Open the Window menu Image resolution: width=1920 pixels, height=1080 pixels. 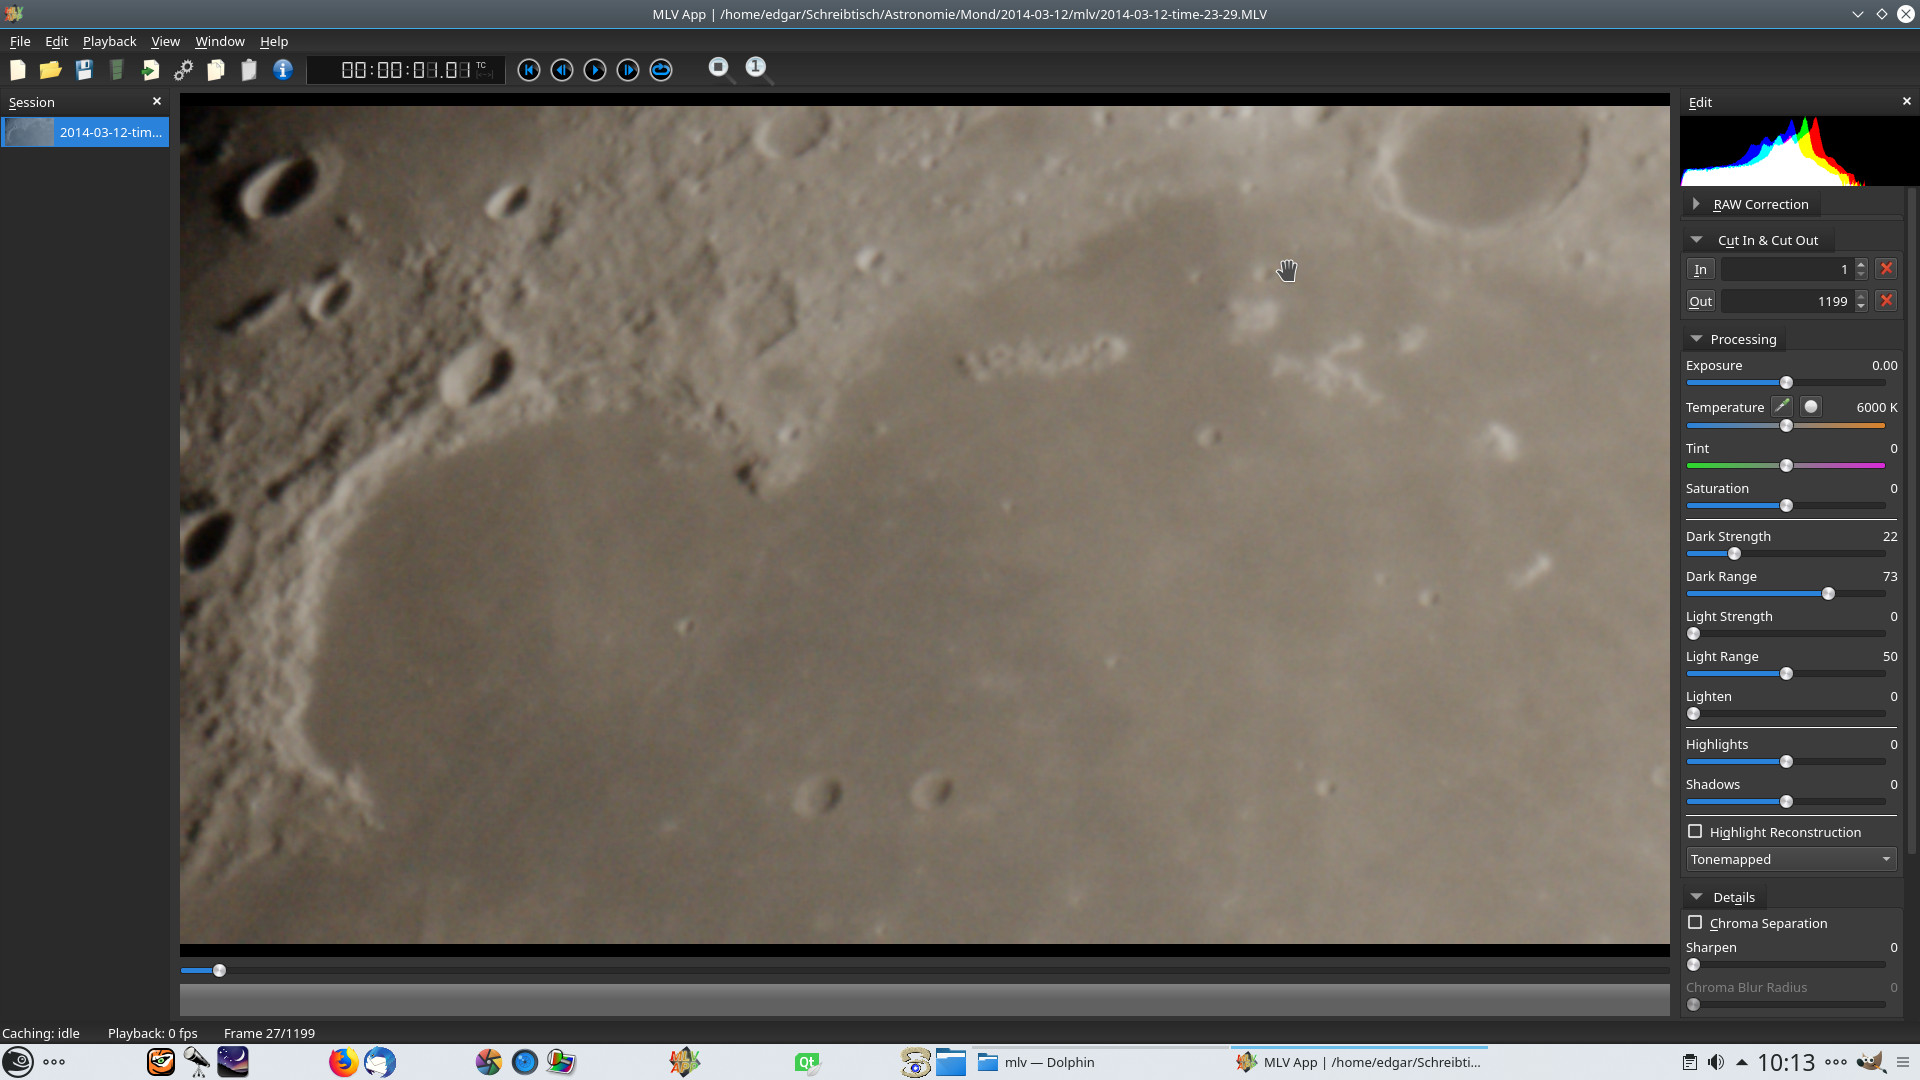pos(219,41)
